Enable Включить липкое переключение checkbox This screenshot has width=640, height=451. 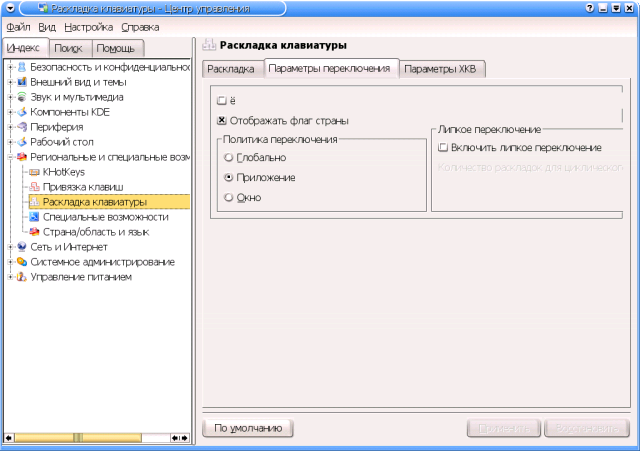444,148
